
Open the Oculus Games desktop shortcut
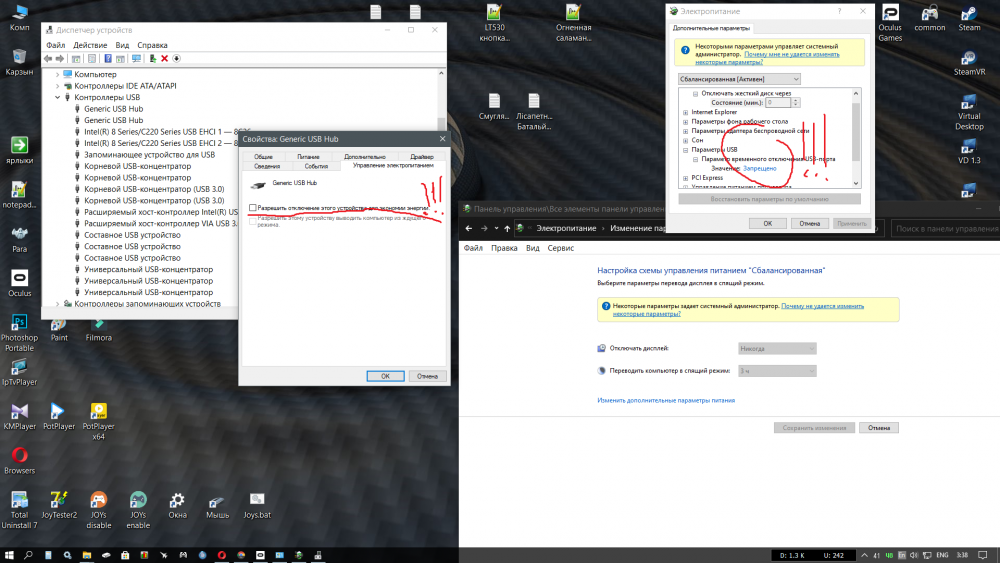tap(890, 23)
